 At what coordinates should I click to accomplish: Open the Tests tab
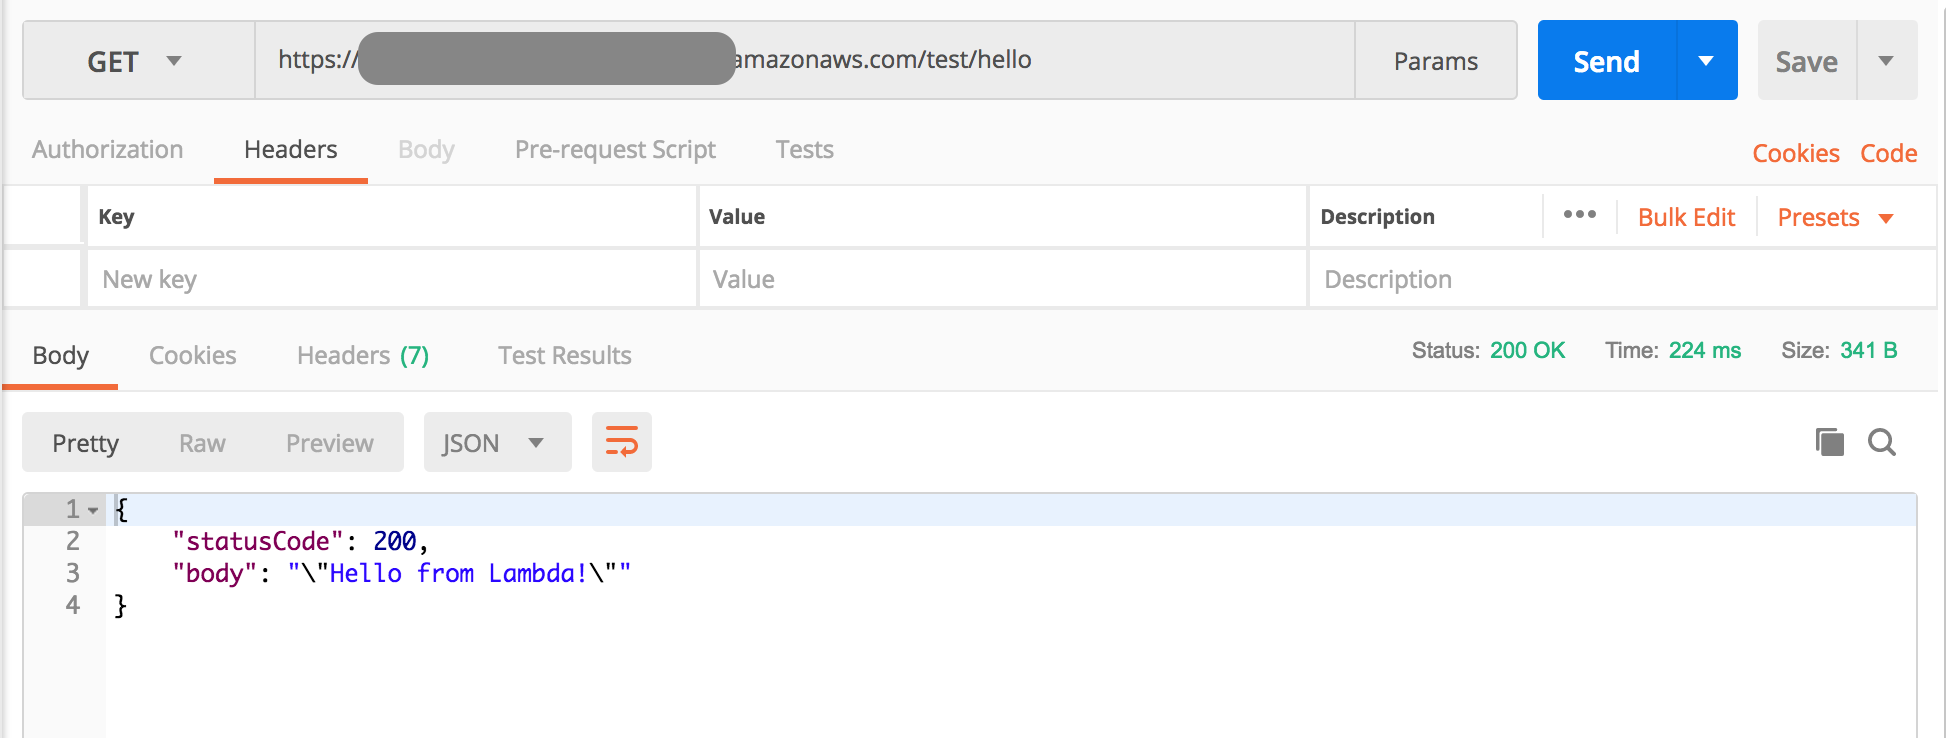804,149
